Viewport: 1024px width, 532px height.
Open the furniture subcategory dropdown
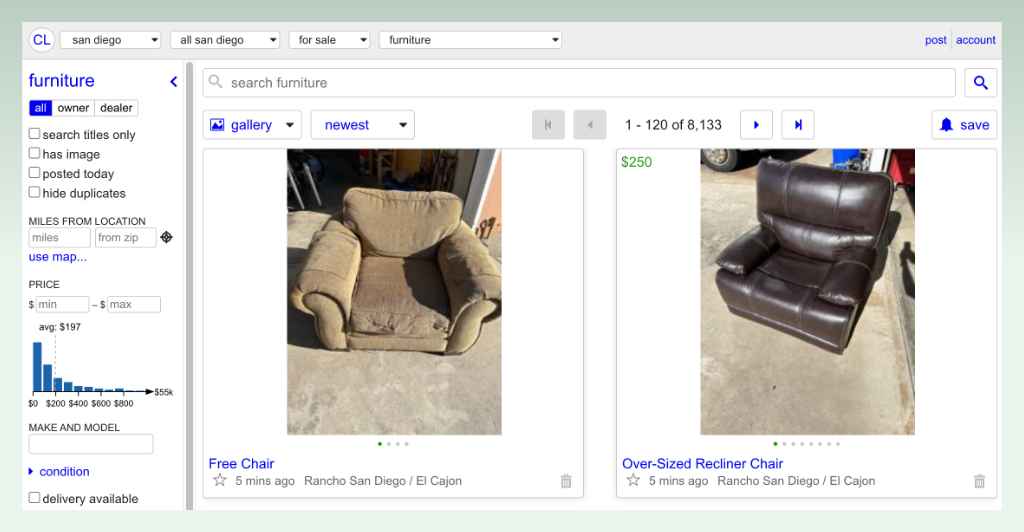pyautogui.click(x=470, y=40)
